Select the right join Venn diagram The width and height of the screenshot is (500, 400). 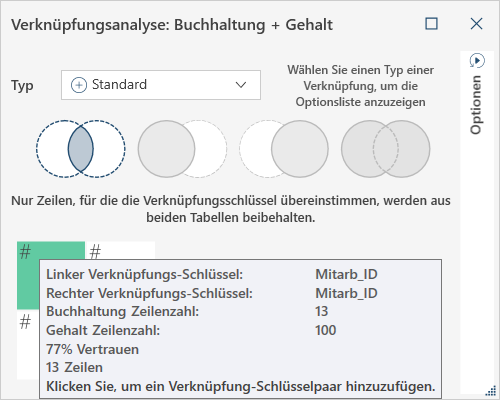(x=284, y=149)
